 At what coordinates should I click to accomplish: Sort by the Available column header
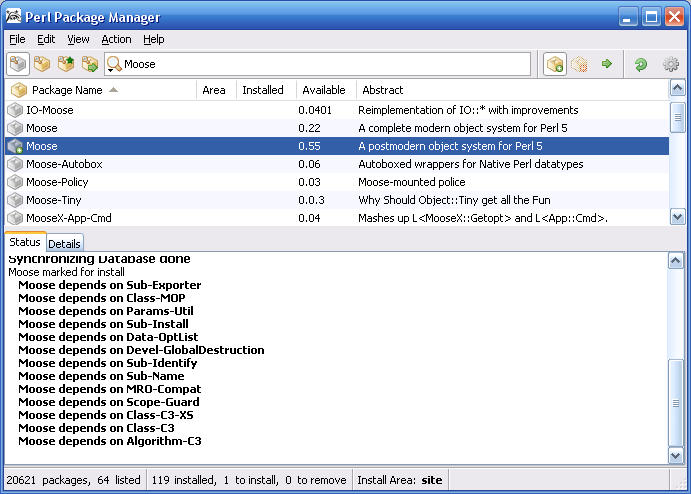tap(326, 90)
